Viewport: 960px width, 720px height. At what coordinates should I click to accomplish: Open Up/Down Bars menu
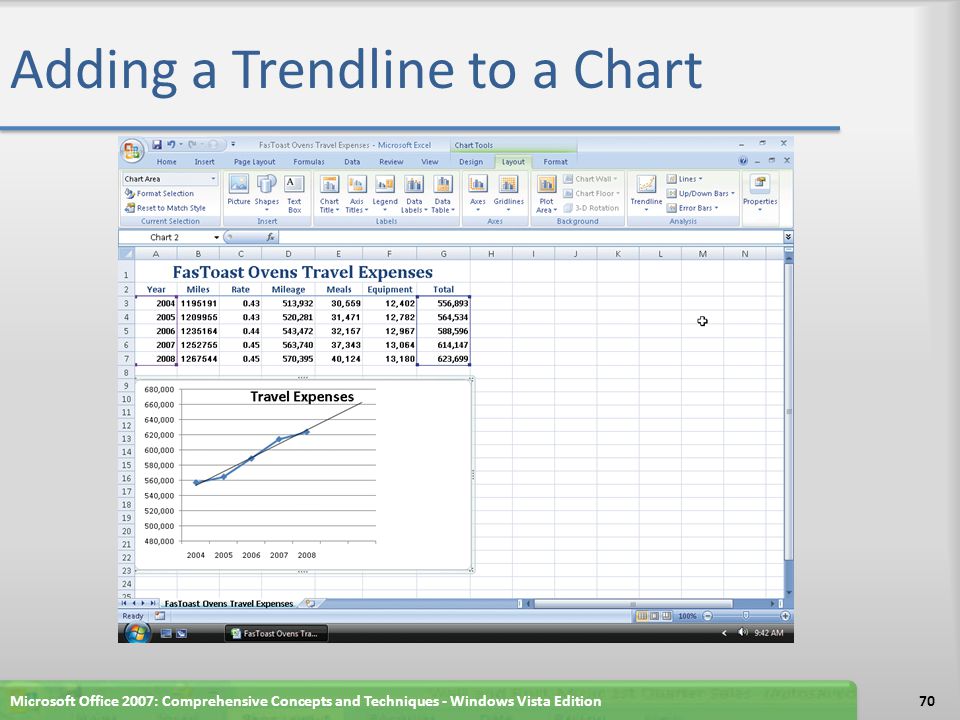(700, 193)
